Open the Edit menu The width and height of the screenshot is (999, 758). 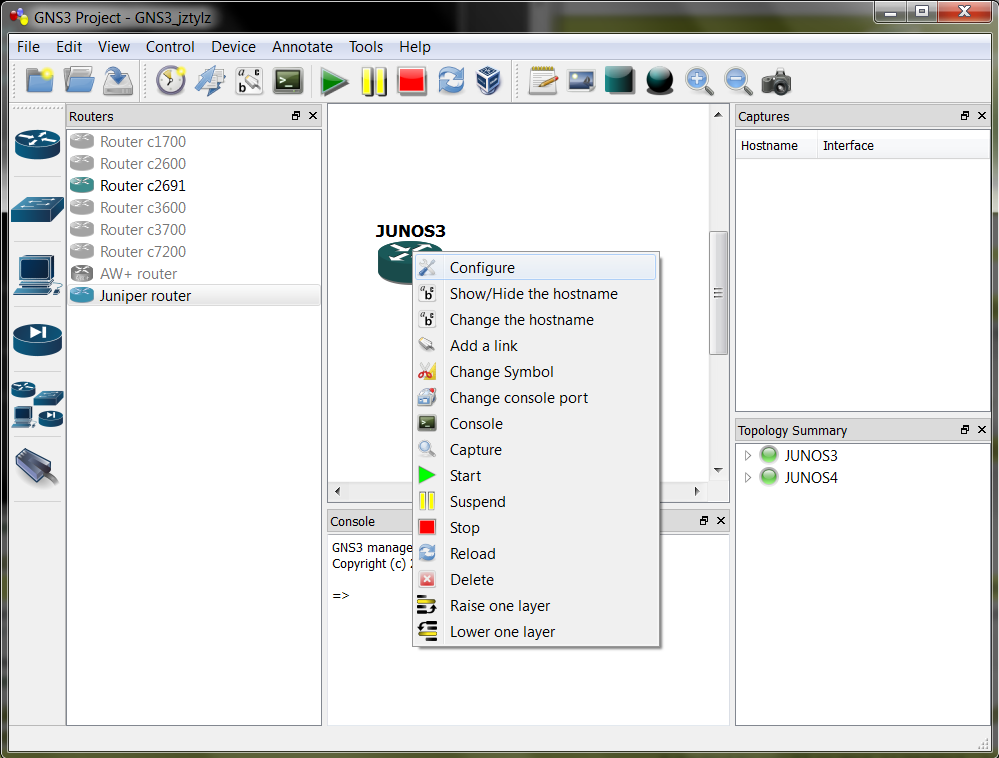pos(69,47)
